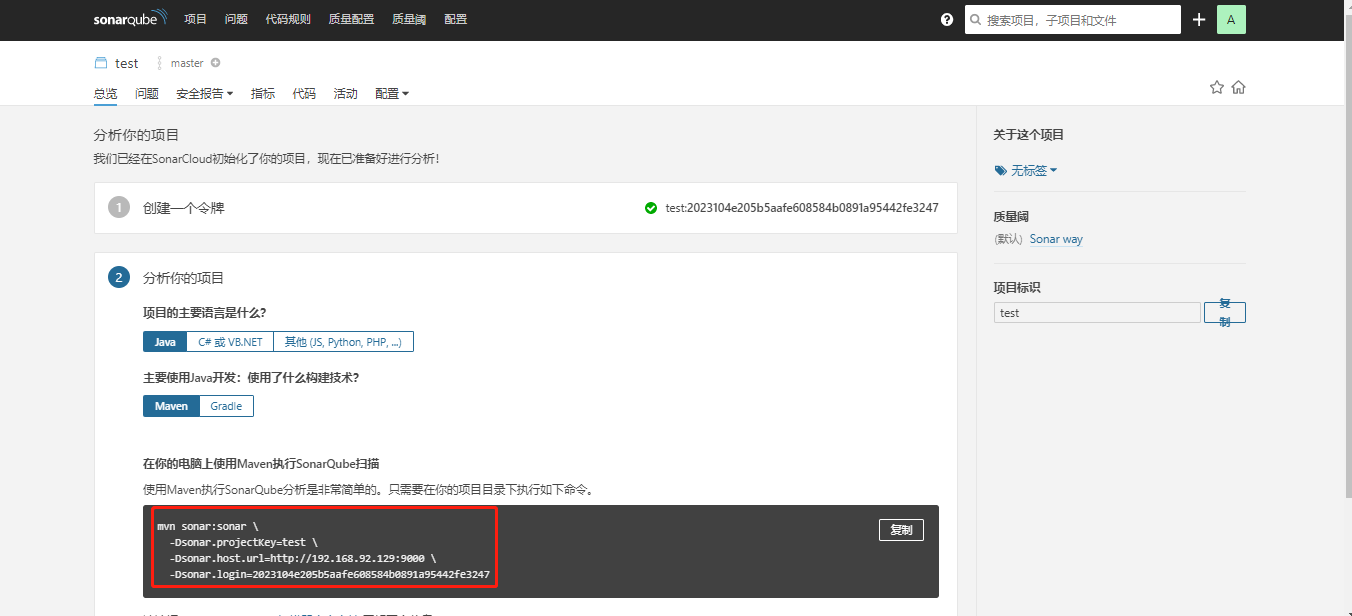Click the mvn sonar:sonar command line
The height and width of the screenshot is (616, 1352).
[207, 526]
